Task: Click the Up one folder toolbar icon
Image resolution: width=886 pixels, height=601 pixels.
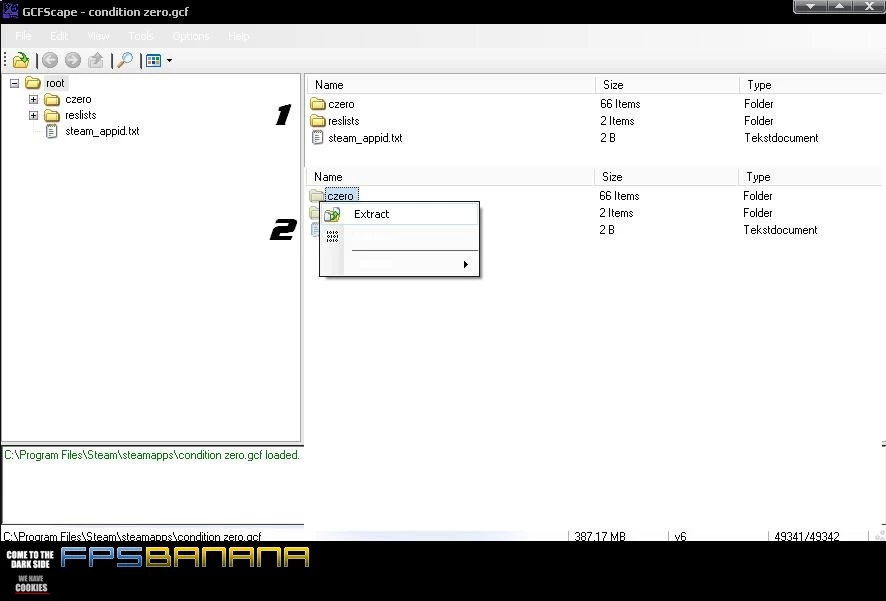Action: coord(95,60)
